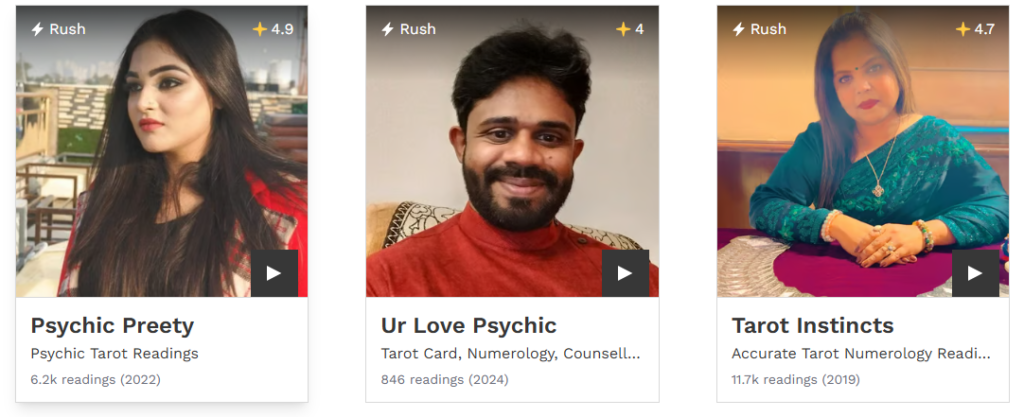This screenshot has width=1024, height=417.
Task: Open the Psychic Preety profile name
Action: pos(112,325)
